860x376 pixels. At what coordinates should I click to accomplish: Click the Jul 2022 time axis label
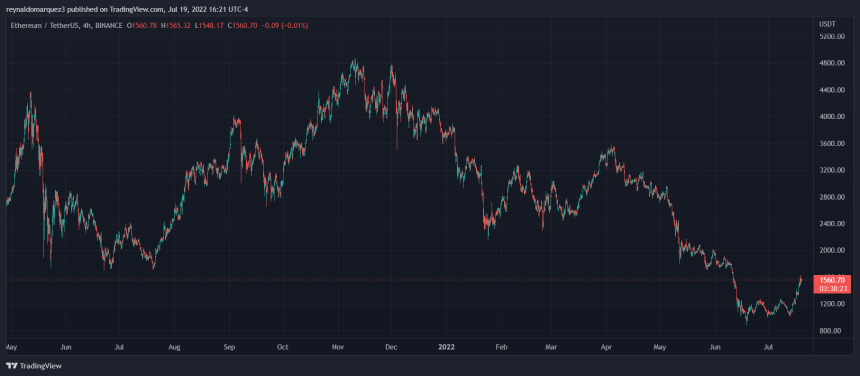coord(768,347)
